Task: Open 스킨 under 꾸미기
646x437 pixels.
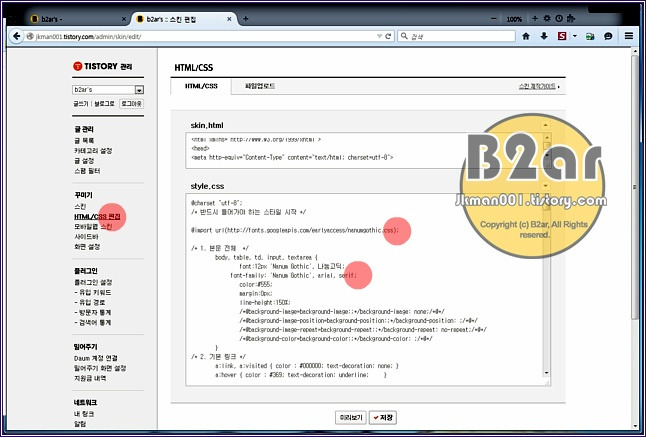Action: coord(80,206)
